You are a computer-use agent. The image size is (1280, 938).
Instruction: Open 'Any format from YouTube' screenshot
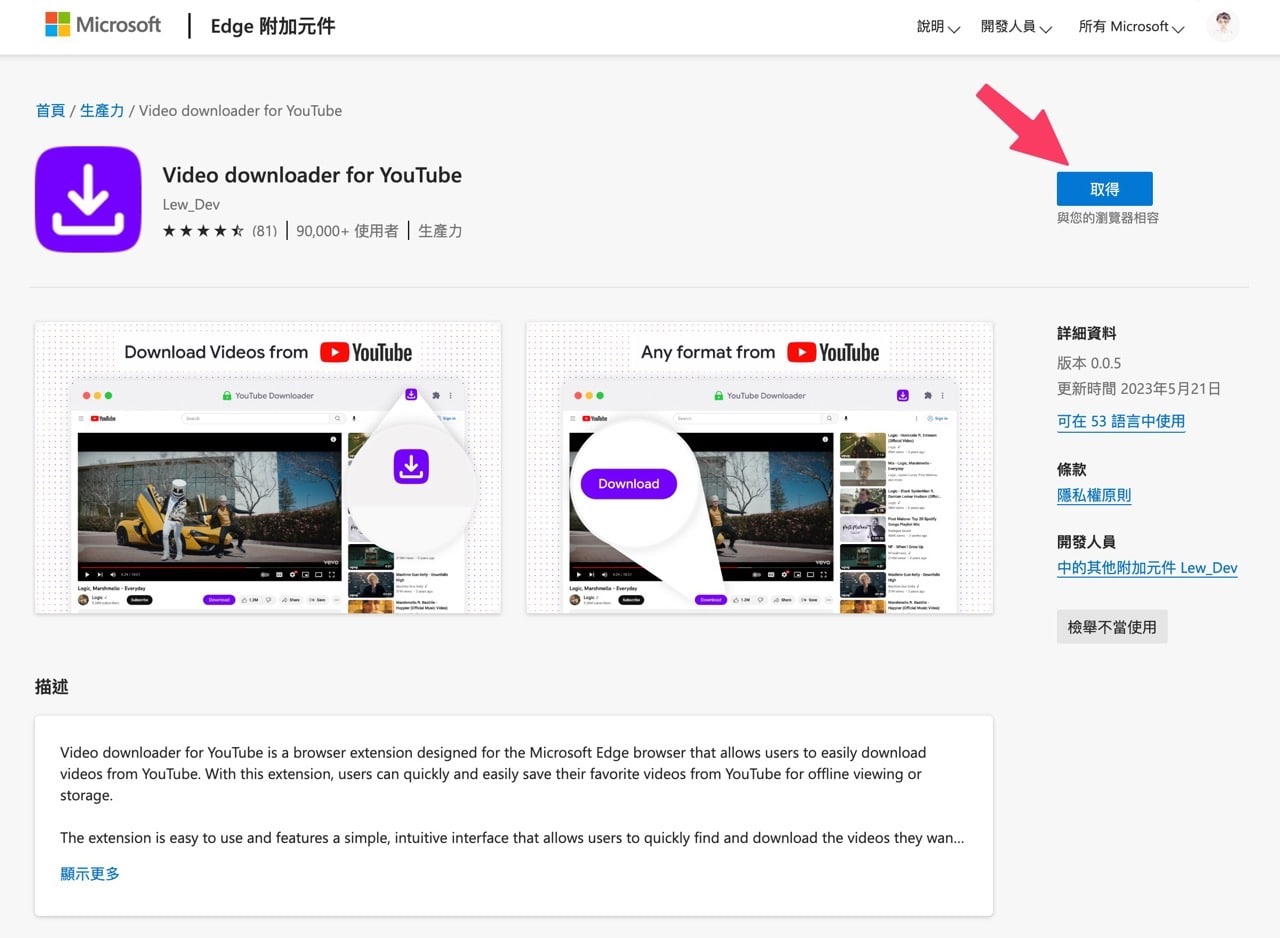pos(759,468)
